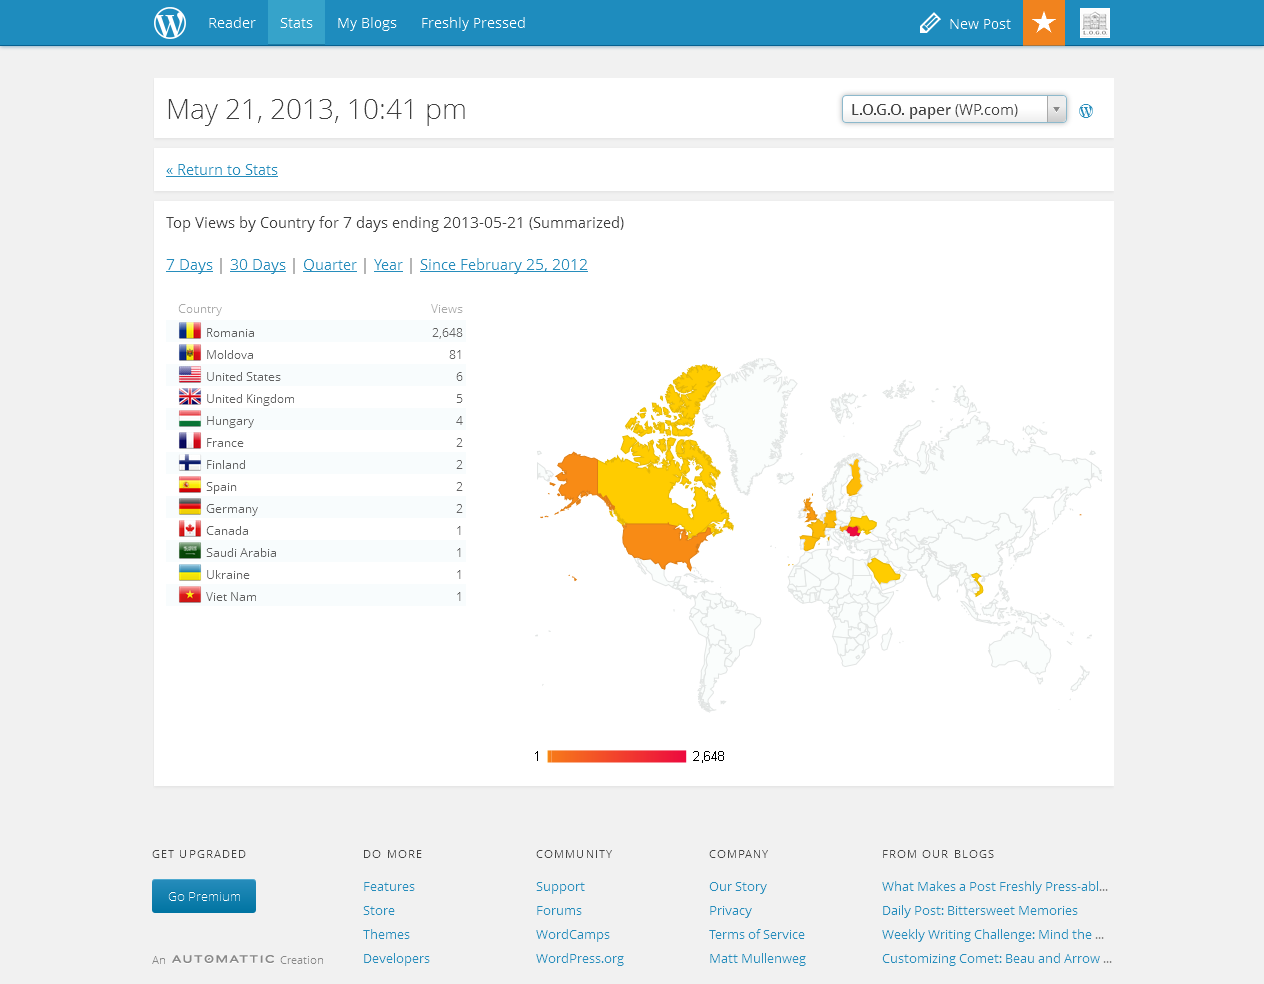Open Freshly Pressed in top navigation

(473, 23)
